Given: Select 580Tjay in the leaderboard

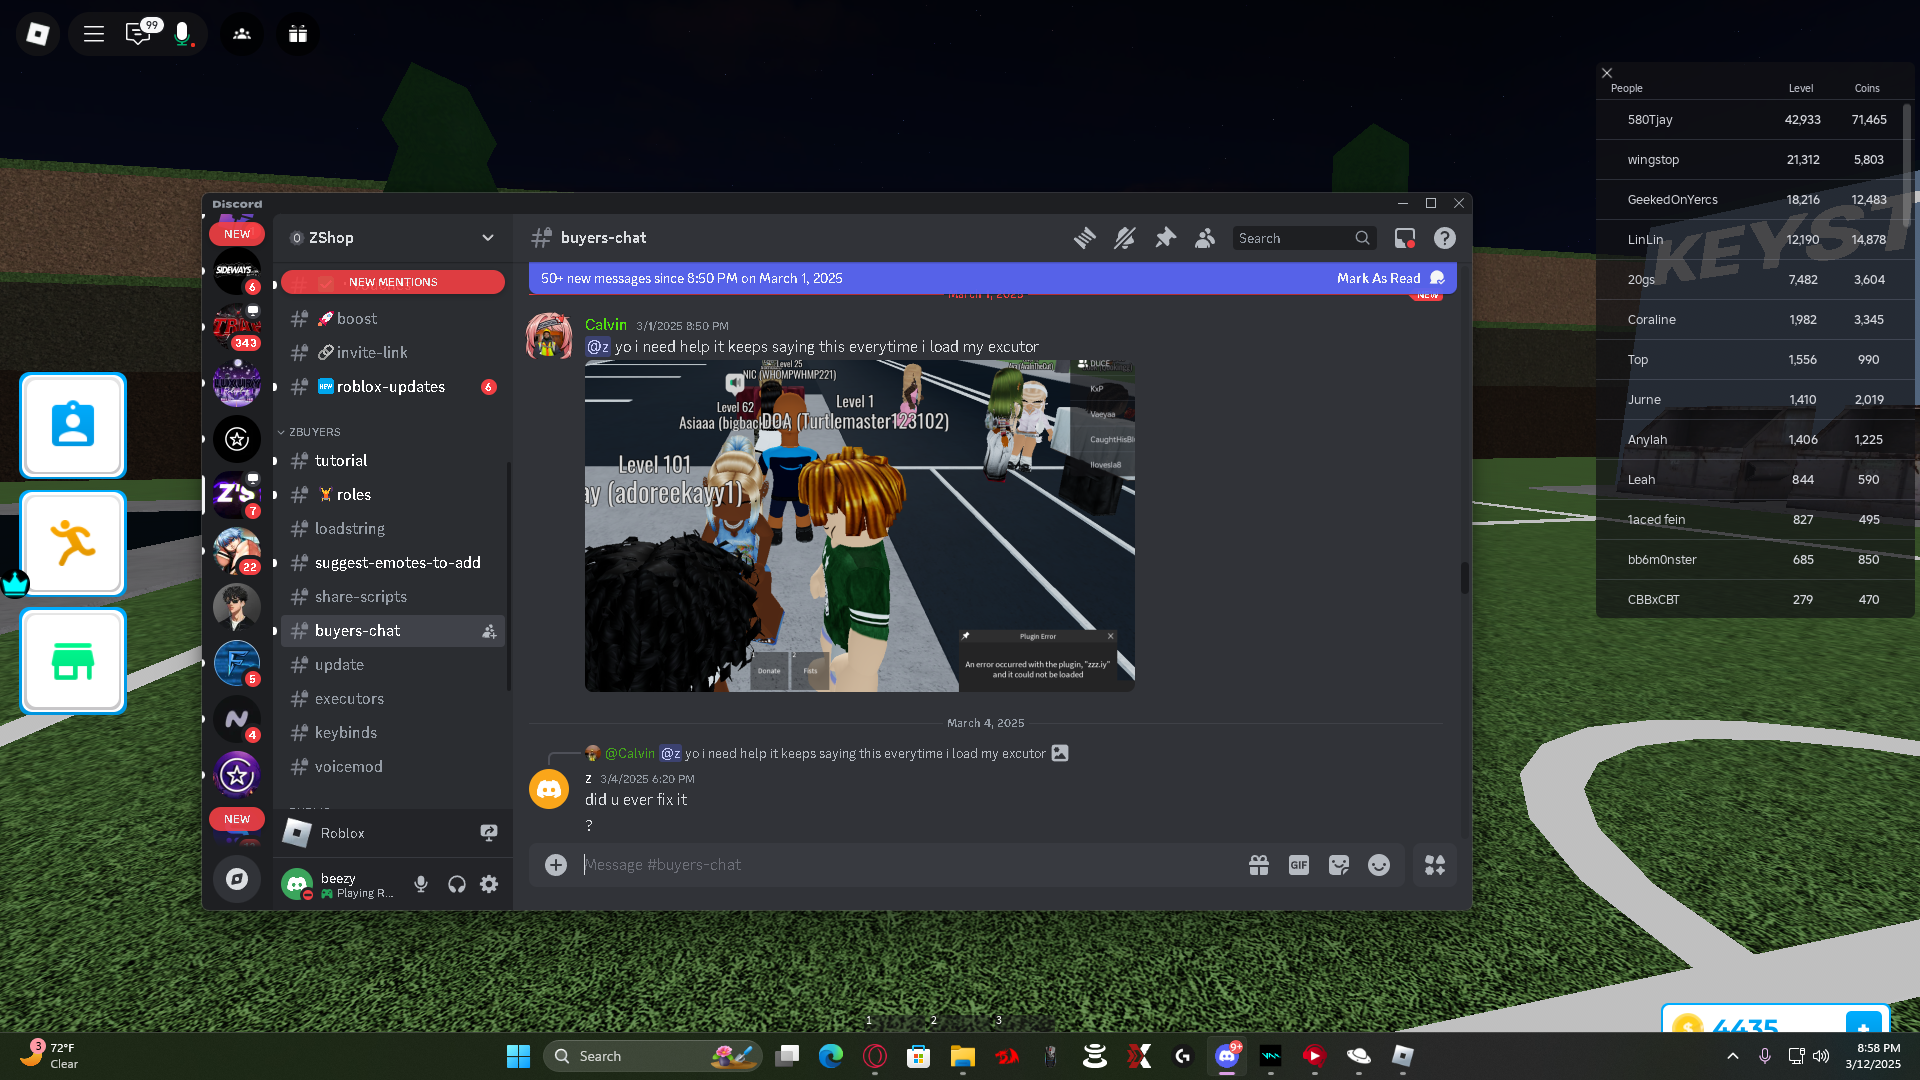Looking at the screenshot, I should 1755,120.
